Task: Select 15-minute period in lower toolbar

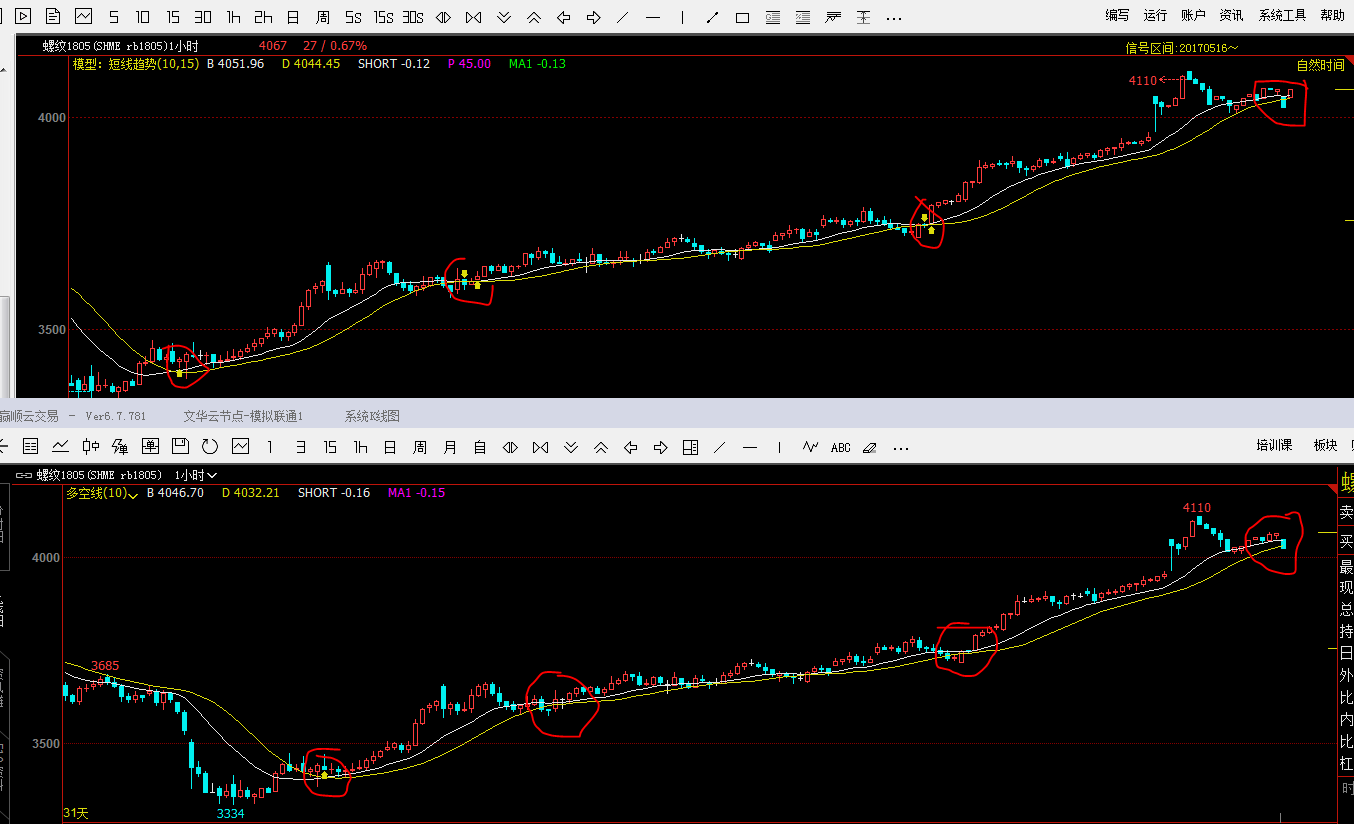Action: (331, 447)
